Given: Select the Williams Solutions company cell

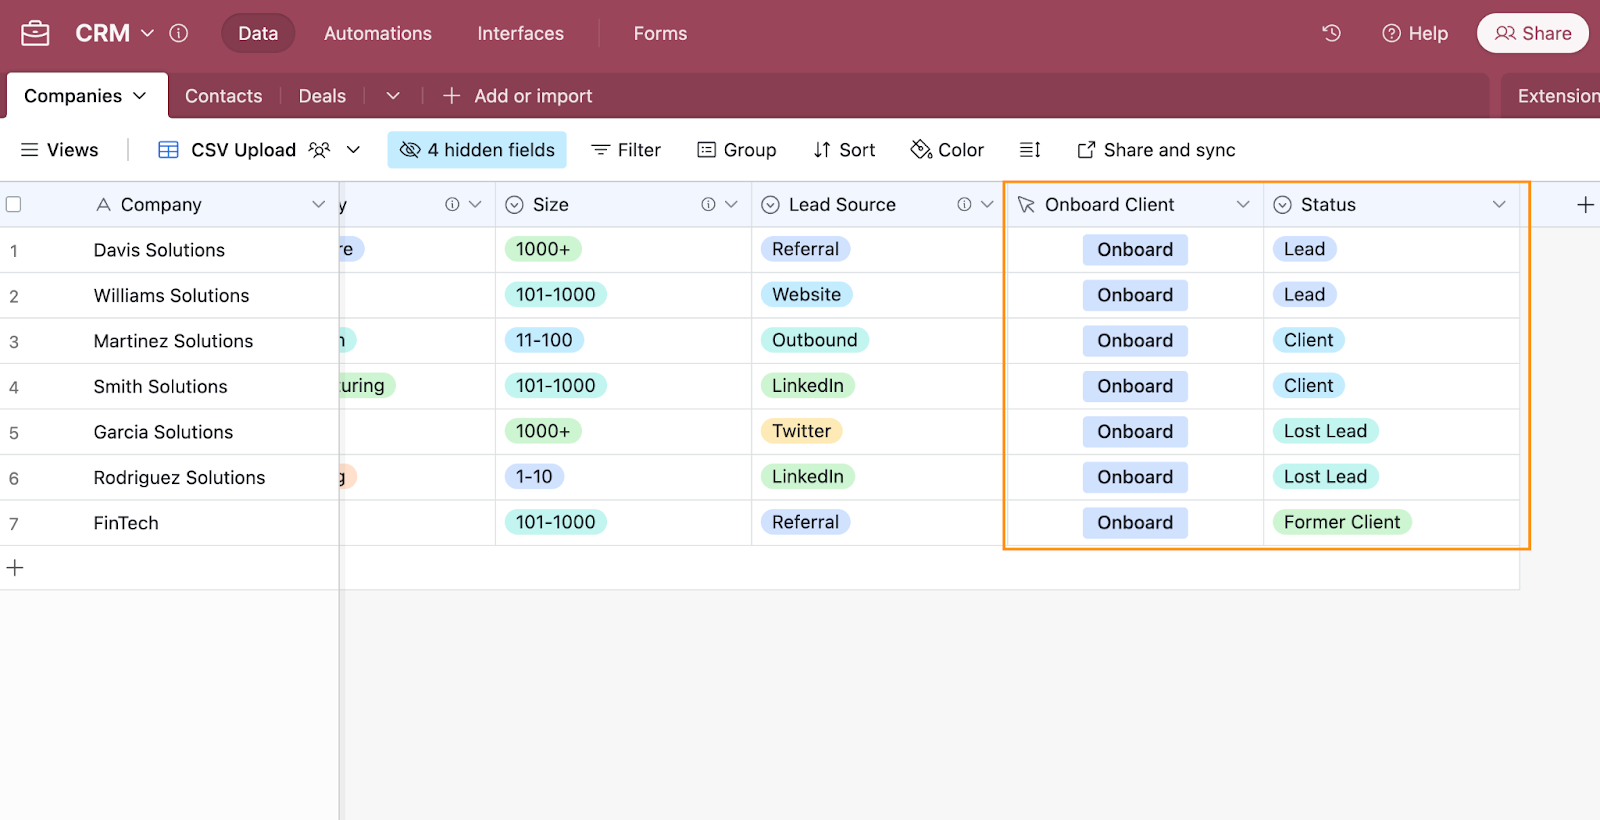Looking at the screenshot, I should [171, 296].
